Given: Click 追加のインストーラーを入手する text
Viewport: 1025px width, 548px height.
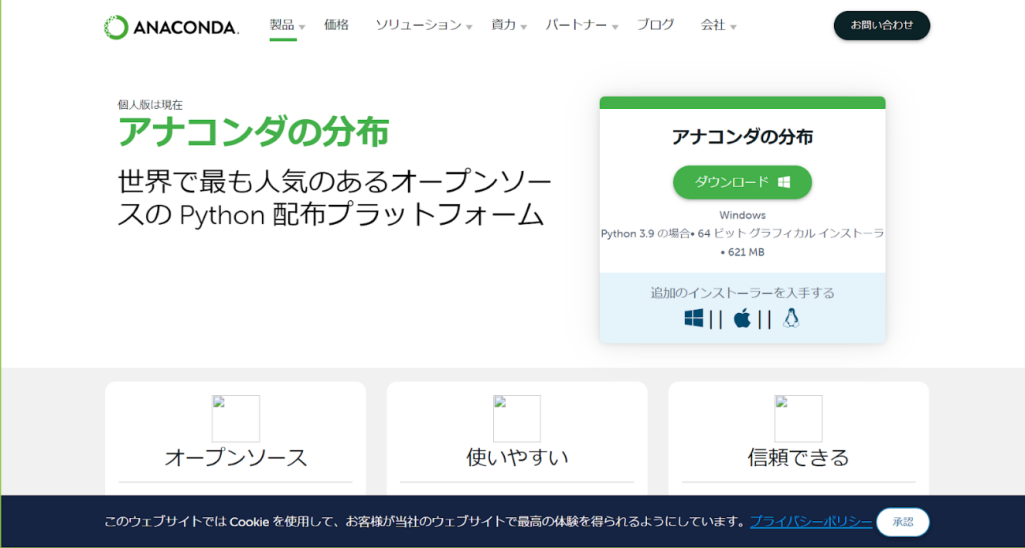Looking at the screenshot, I should coord(742,293).
